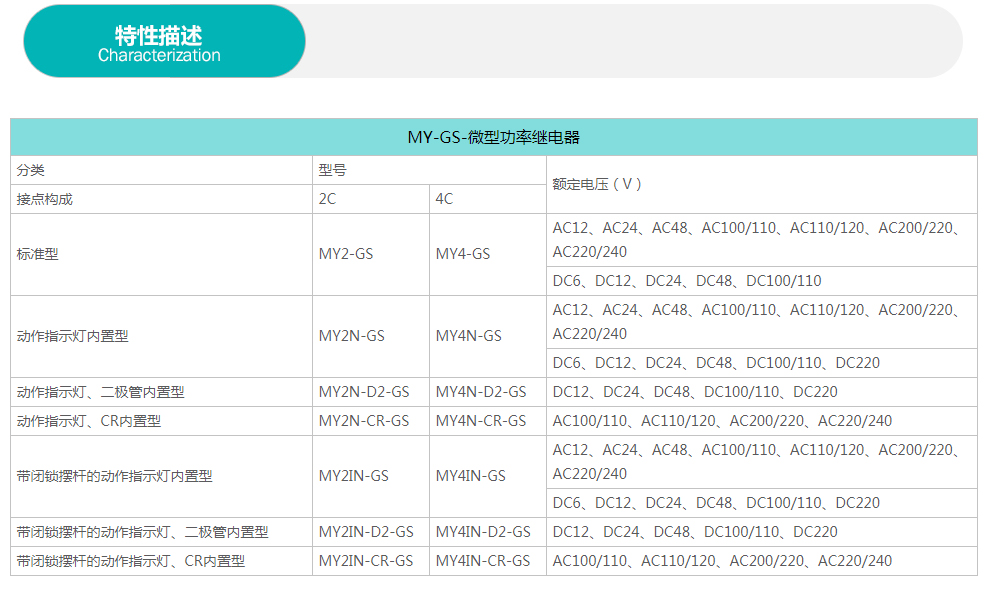Click the MY2N-CR-GS model entry
990x612 pixels.
click(363, 421)
